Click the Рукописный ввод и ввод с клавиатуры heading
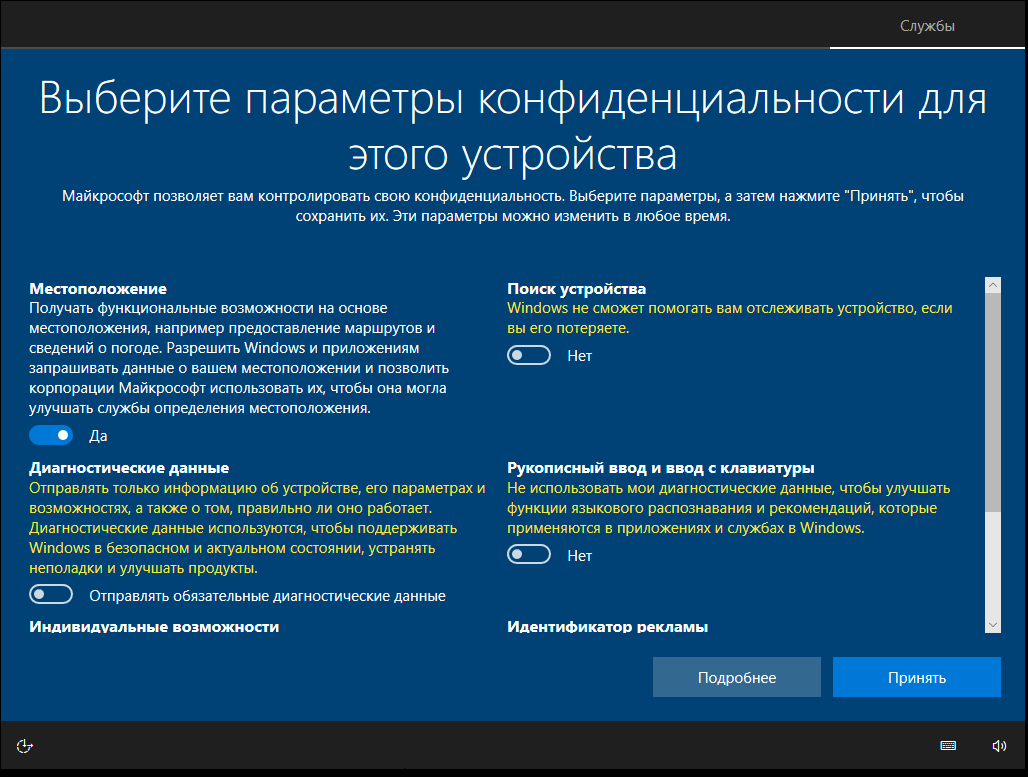 pos(661,468)
